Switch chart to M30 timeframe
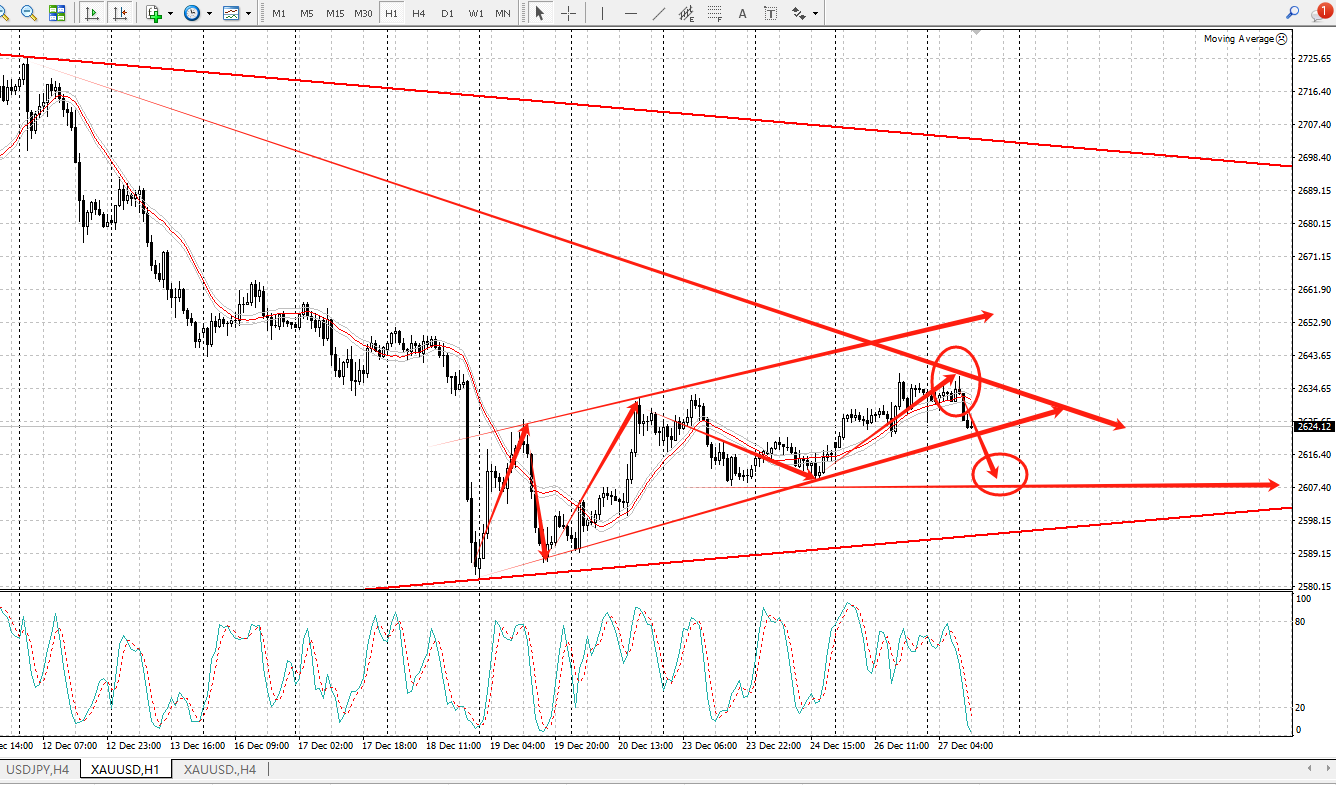This screenshot has height=785, width=1336. click(x=364, y=14)
